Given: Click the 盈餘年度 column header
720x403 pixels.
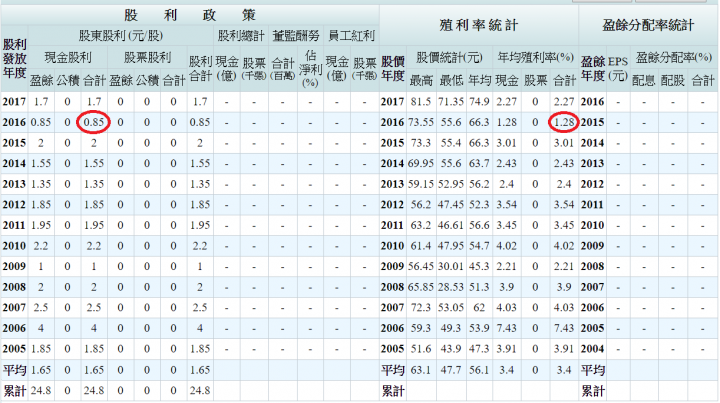Looking at the screenshot, I should [592, 68].
